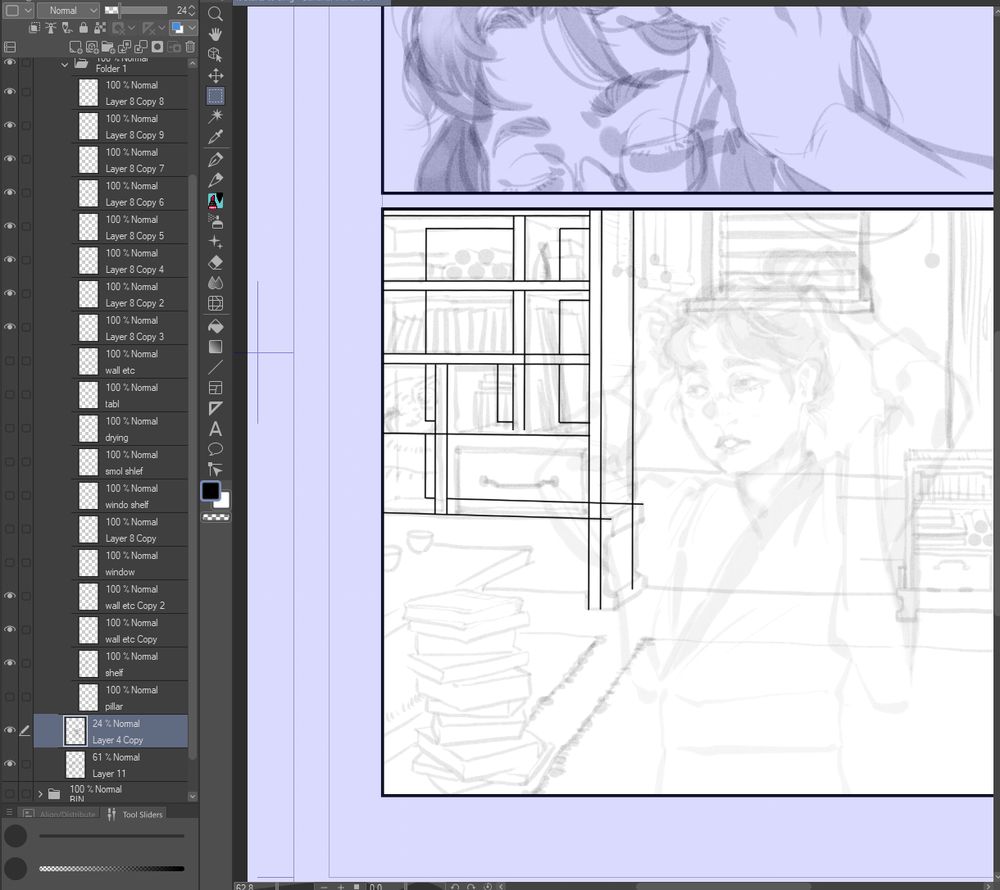Image resolution: width=1000 pixels, height=890 pixels.
Task: Click the New layer folder icon
Action: [108, 47]
